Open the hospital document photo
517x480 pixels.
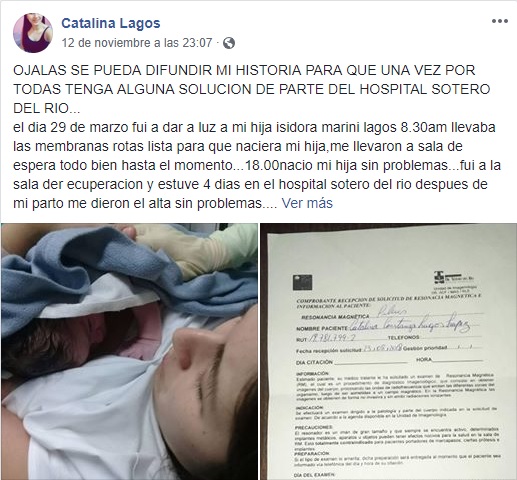pos(389,352)
